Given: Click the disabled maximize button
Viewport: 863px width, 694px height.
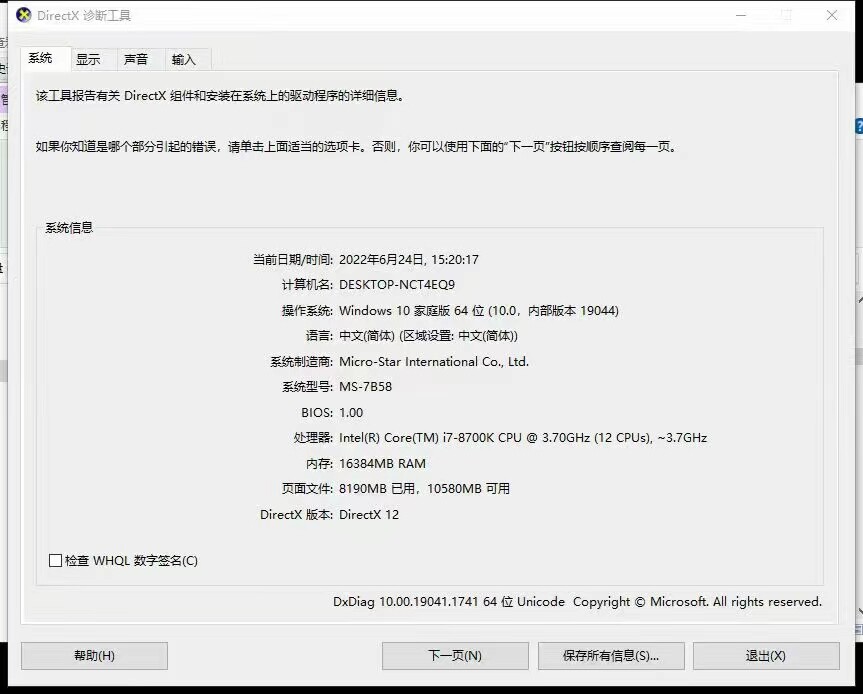Looking at the screenshot, I should click(786, 15).
